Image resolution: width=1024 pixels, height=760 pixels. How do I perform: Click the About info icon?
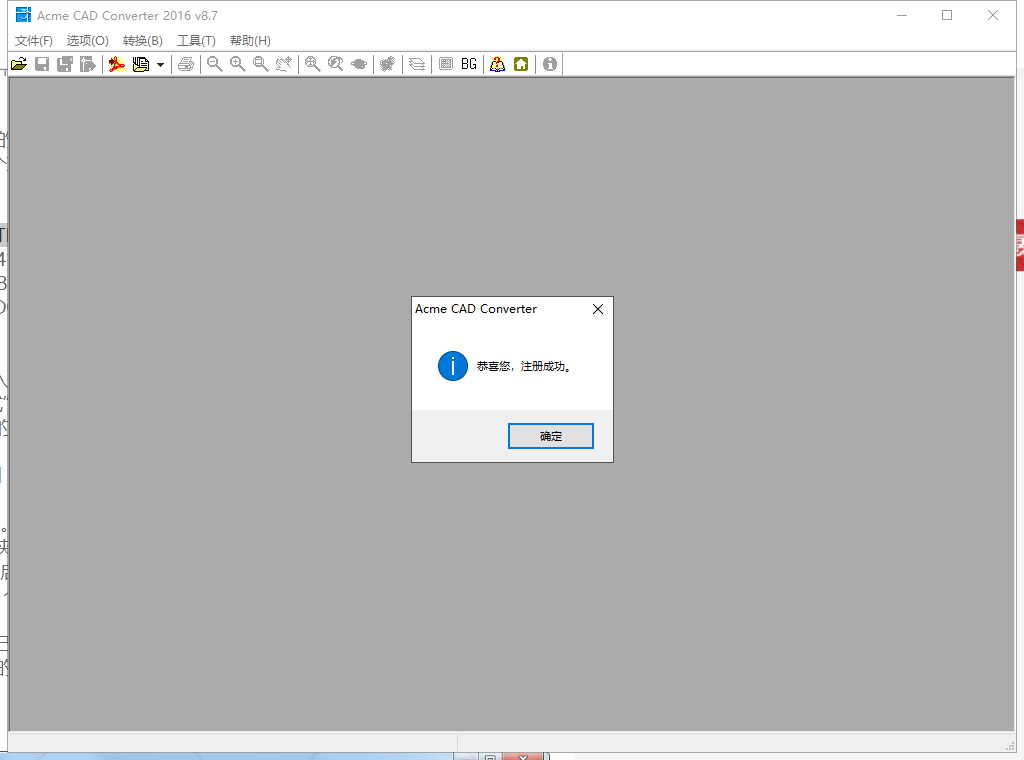550,64
